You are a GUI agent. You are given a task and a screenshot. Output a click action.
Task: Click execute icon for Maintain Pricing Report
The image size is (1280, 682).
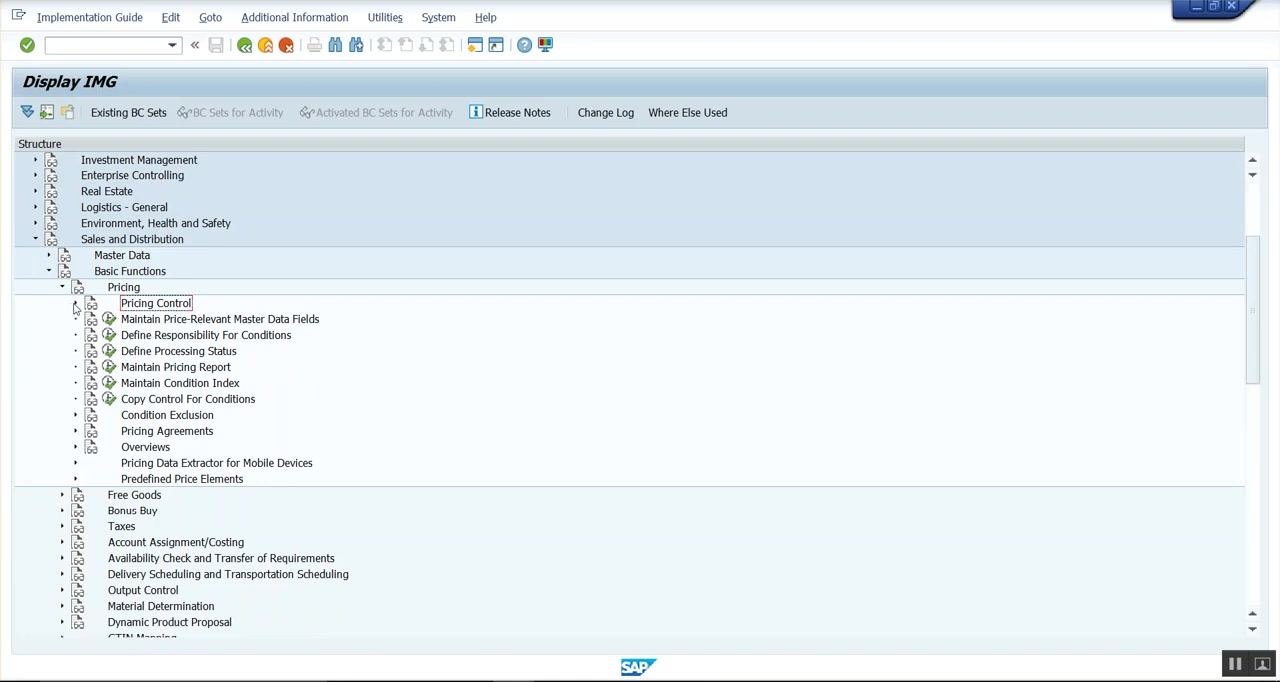pos(109,367)
